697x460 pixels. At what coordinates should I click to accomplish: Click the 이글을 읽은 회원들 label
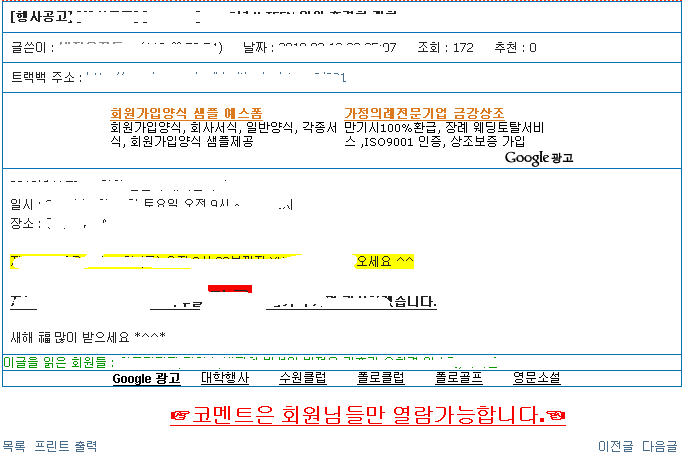click(x=58, y=362)
